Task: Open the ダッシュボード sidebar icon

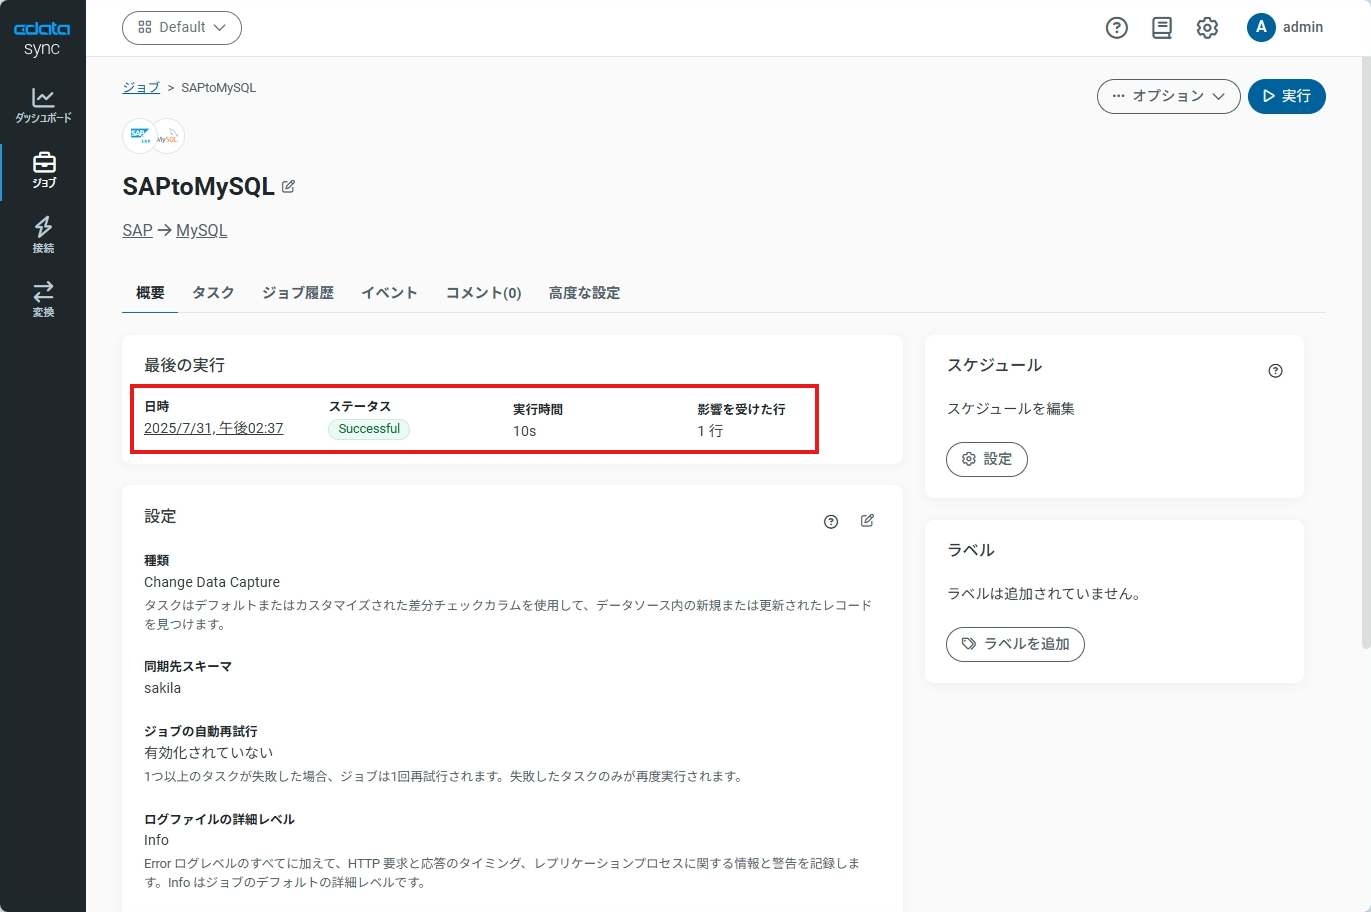Action: 43,105
